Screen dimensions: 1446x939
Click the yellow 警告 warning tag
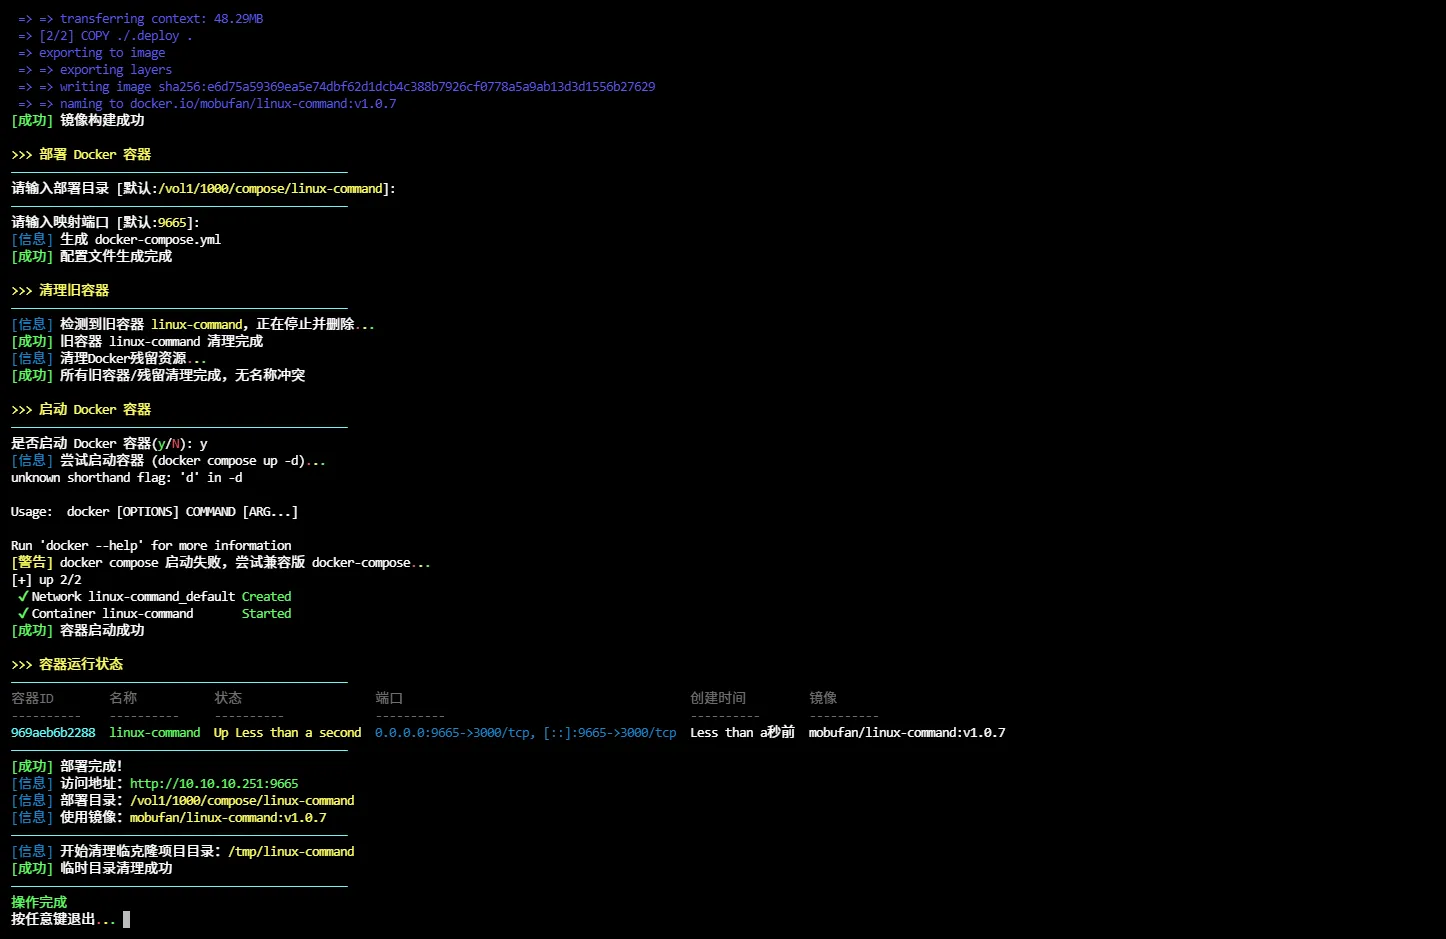tap(32, 563)
